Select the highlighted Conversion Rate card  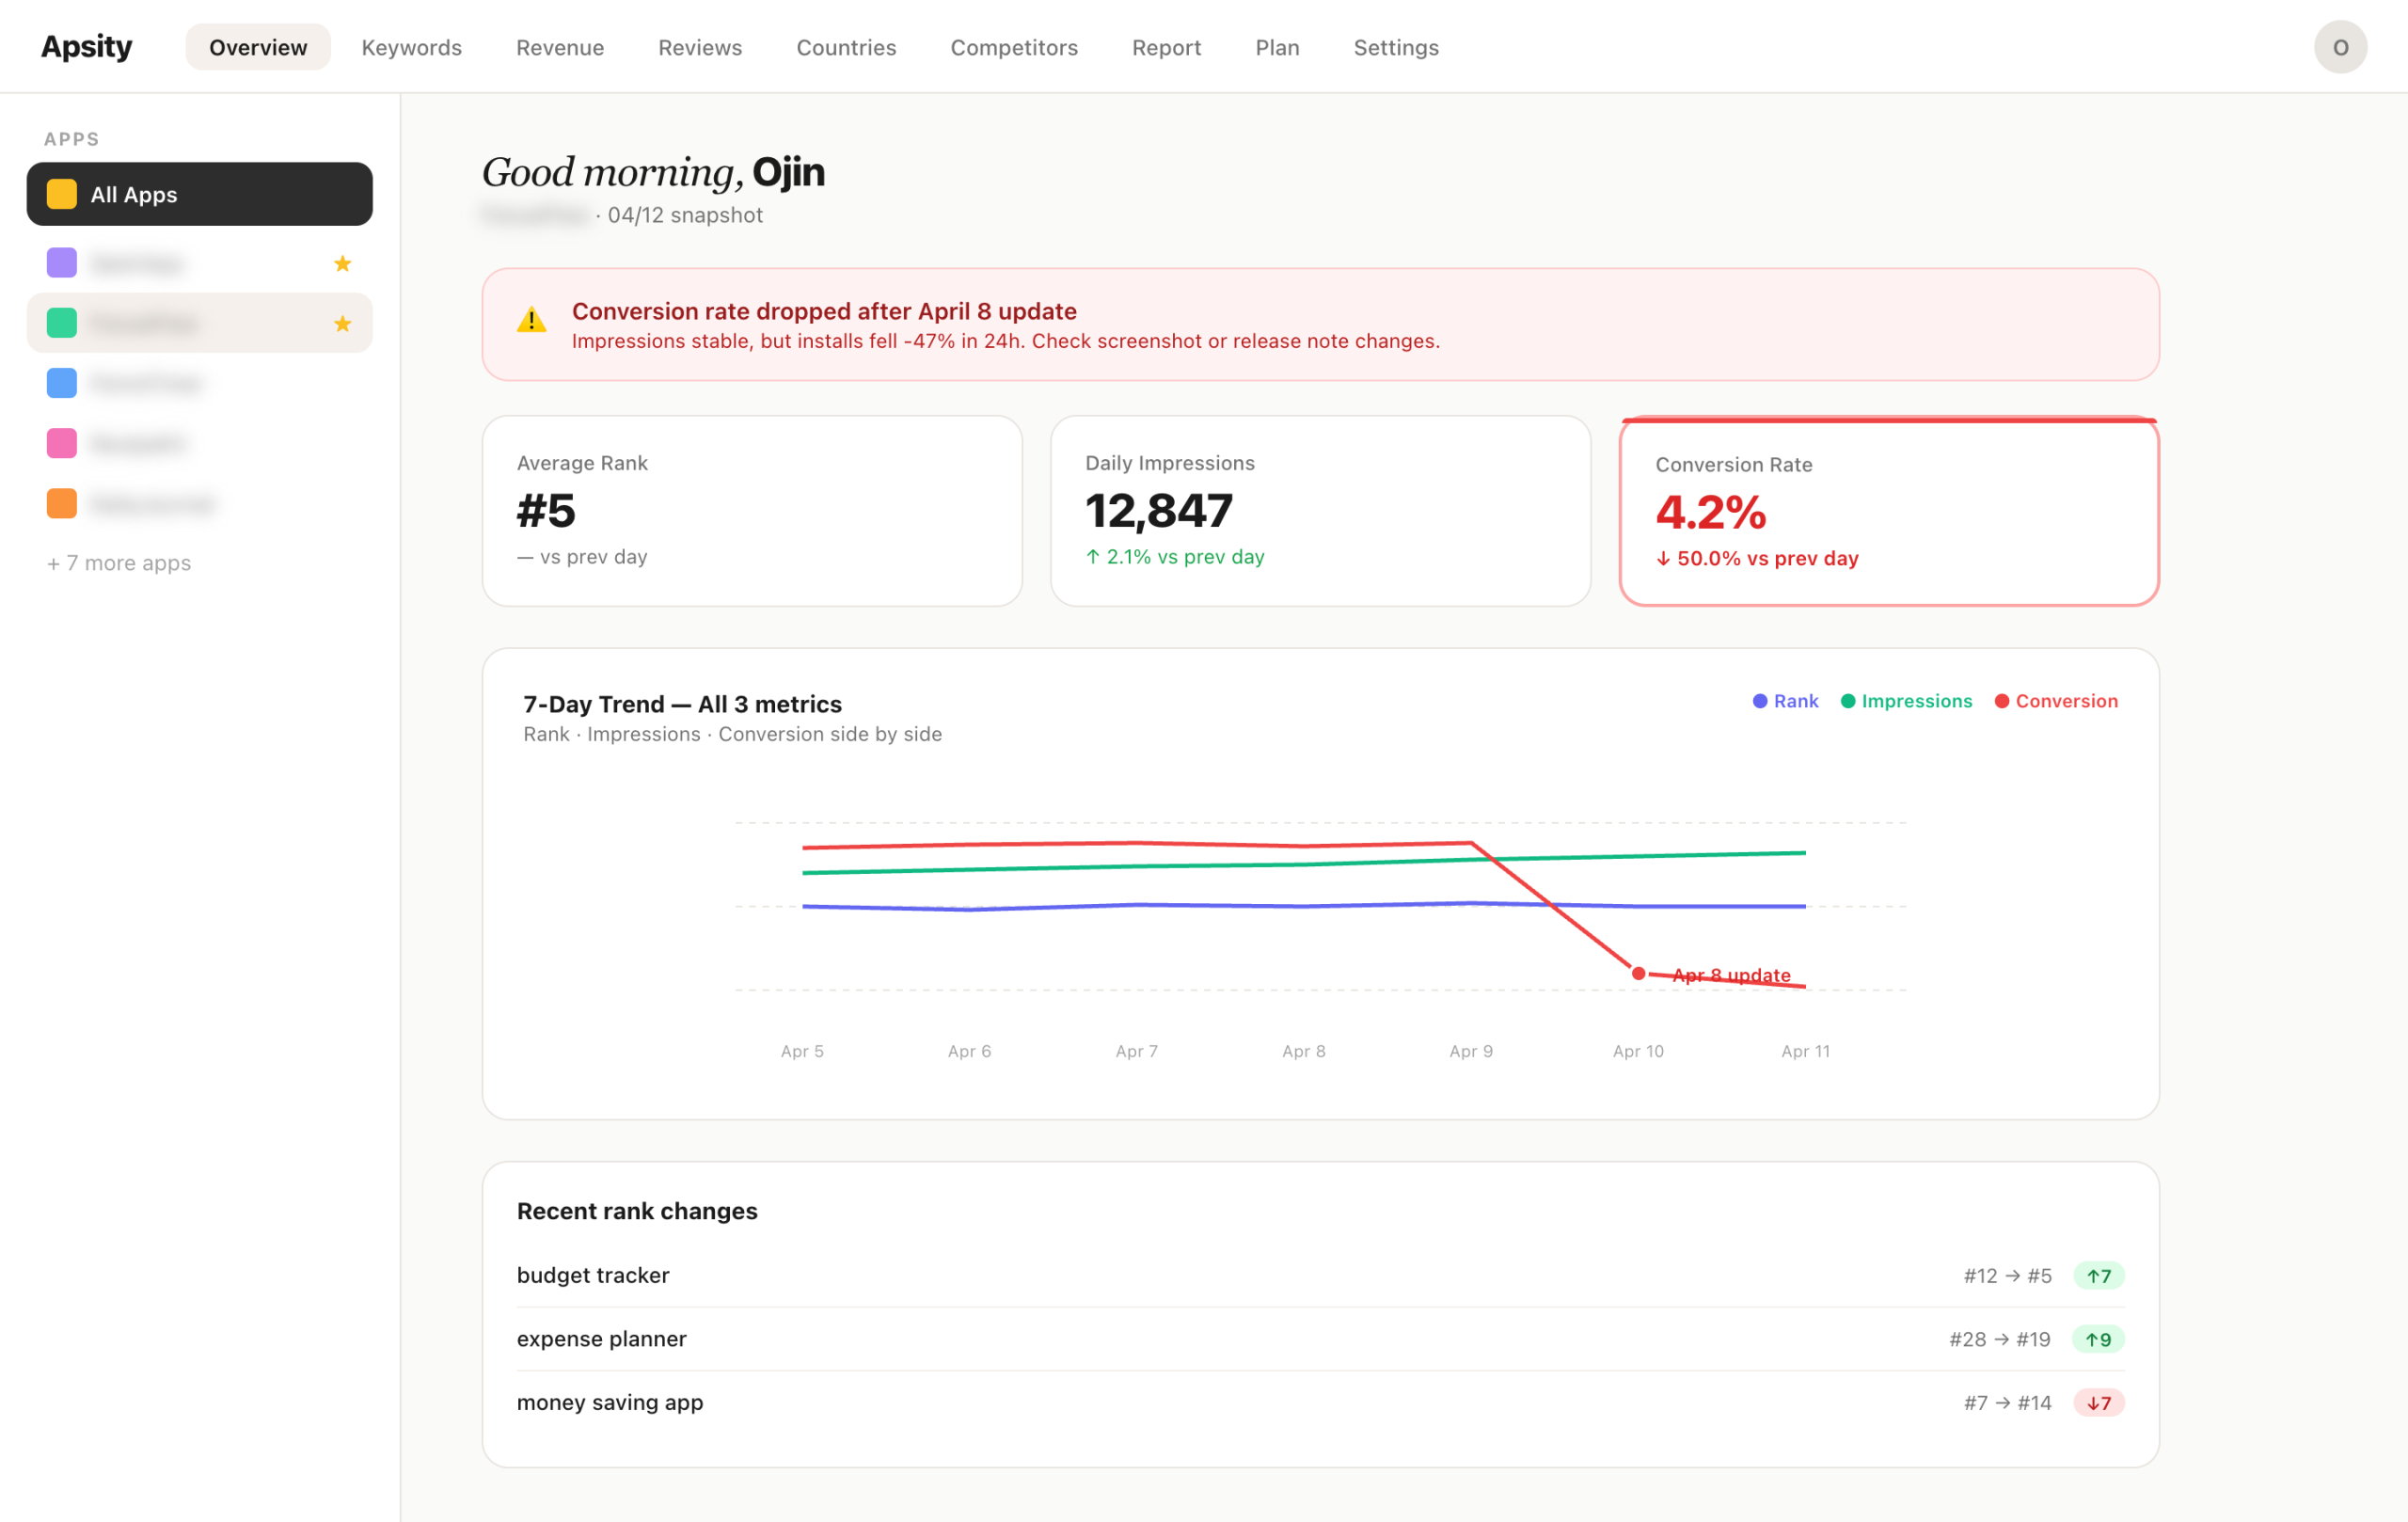click(x=1888, y=512)
